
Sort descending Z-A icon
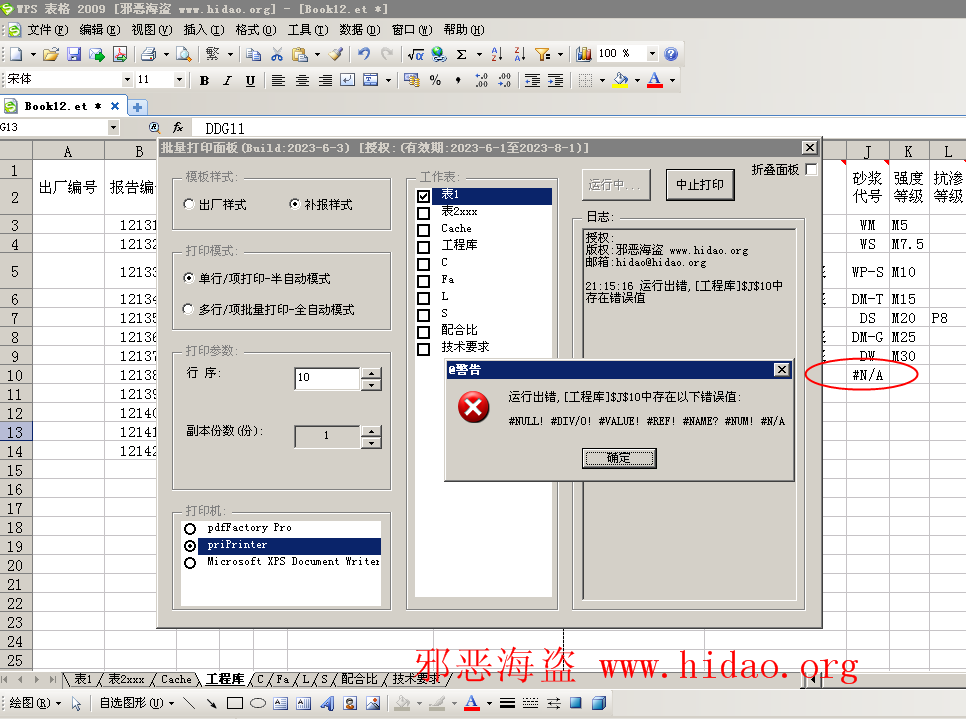tap(519, 54)
